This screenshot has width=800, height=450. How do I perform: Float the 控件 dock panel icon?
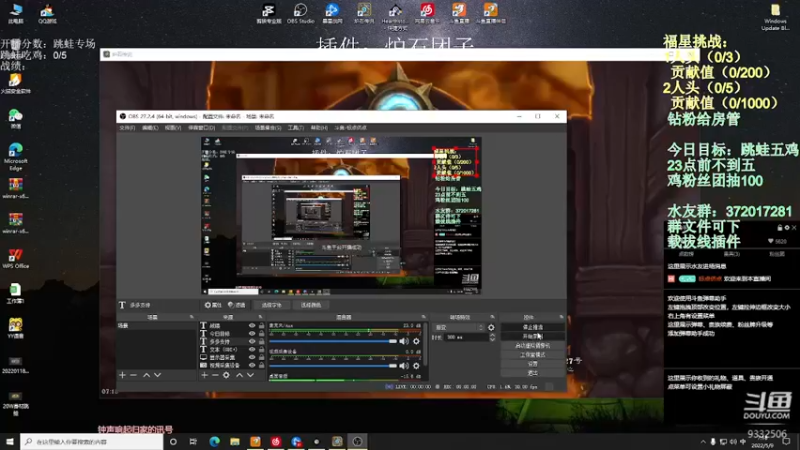click(x=561, y=317)
